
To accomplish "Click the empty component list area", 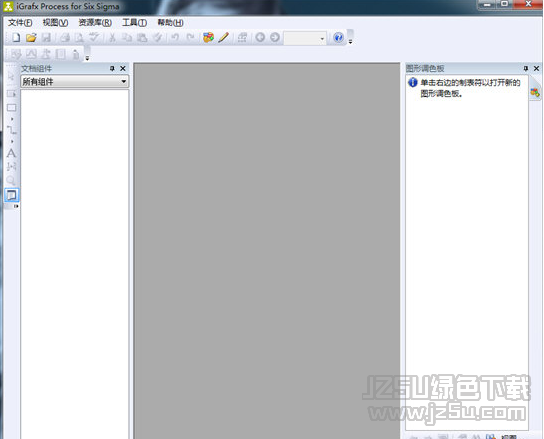I will (75, 264).
